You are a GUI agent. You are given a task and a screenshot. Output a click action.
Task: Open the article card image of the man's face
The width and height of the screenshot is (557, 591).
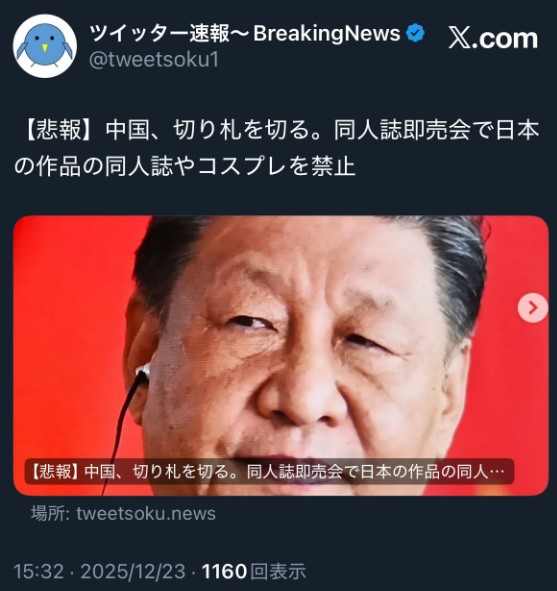point(281,355)
